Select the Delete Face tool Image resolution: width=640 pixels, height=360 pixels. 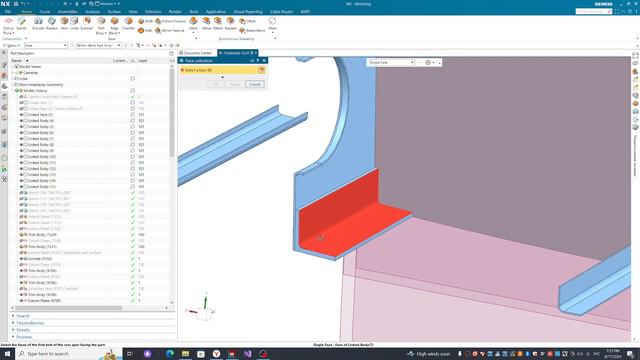click(218, 24)
